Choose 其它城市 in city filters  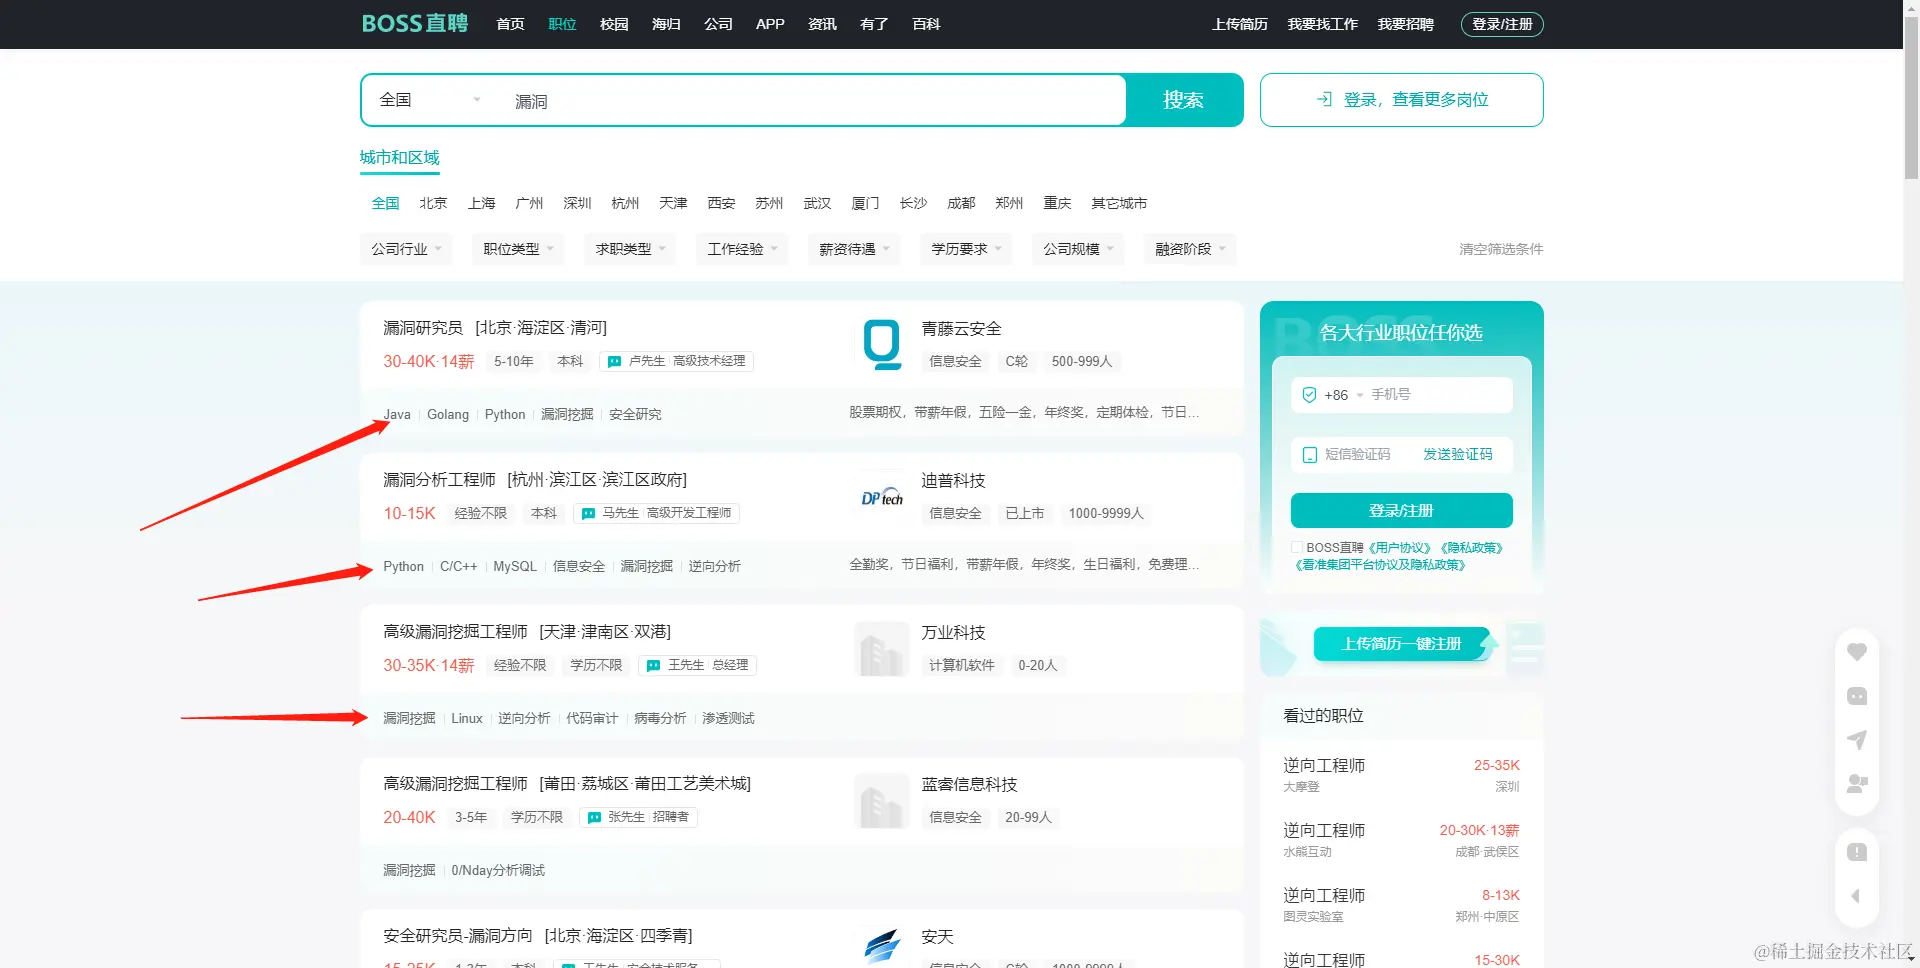(x=1119, y=203)
